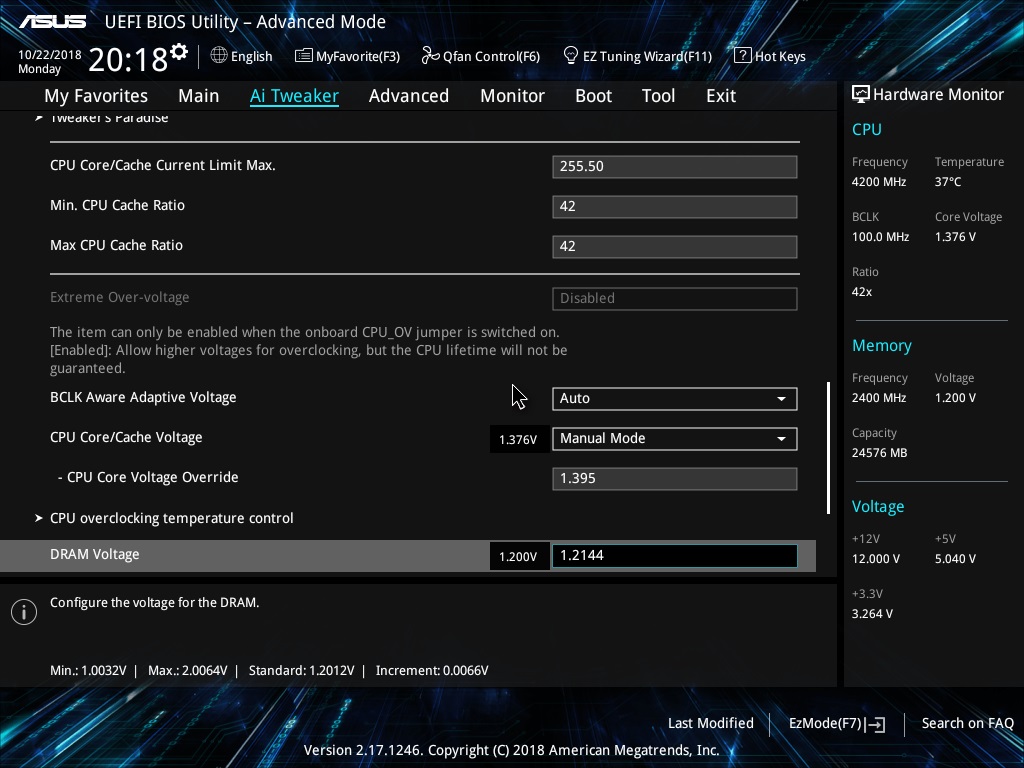This screenshot has width=1024, height=768.
Task: Click the globe language icon
Action: pos(219,56)
